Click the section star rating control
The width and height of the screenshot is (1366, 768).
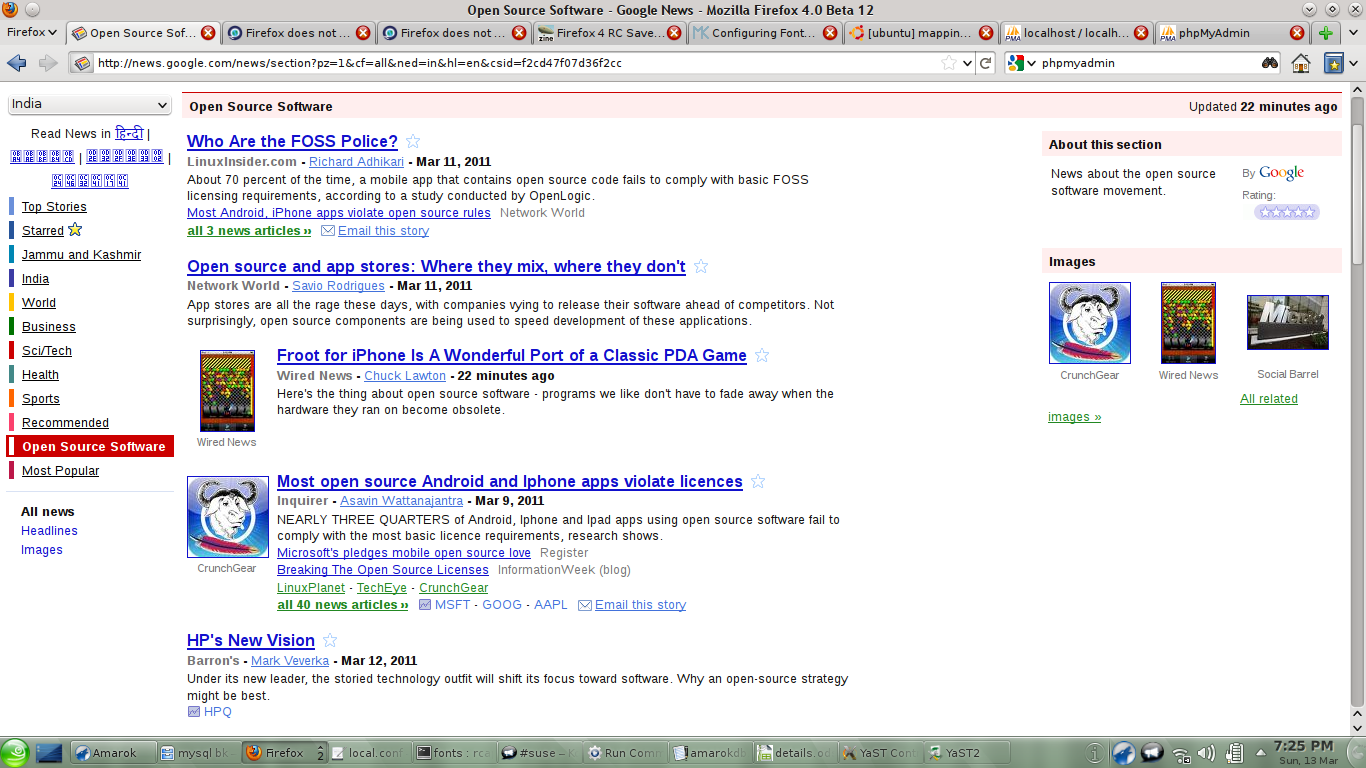tap(1287, 212)
